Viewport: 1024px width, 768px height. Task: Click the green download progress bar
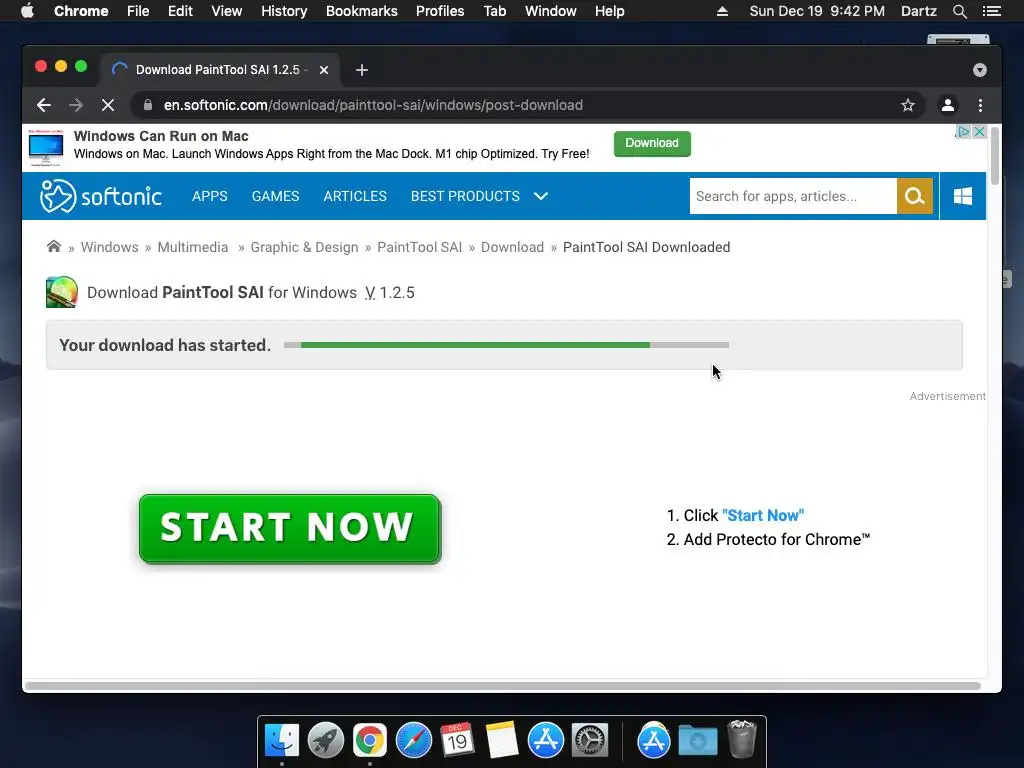506,345
